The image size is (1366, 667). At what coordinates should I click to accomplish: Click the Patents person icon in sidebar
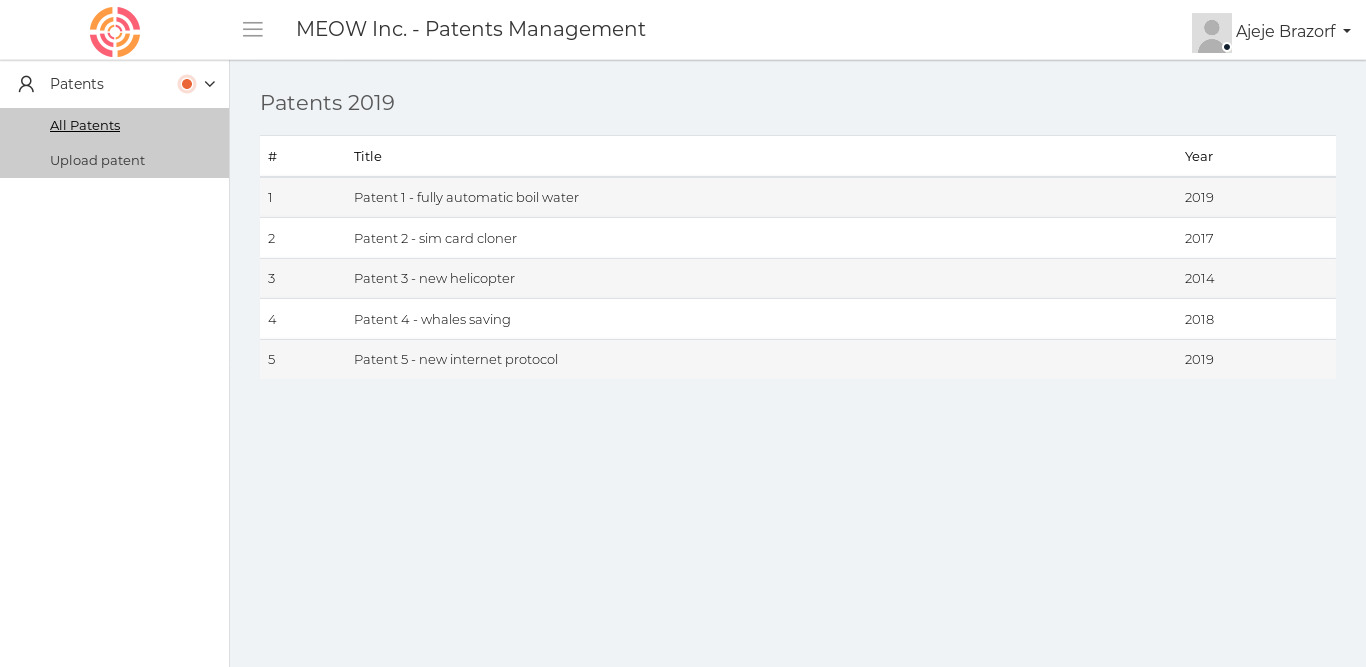pyautogui.click(x=25, y=84)
